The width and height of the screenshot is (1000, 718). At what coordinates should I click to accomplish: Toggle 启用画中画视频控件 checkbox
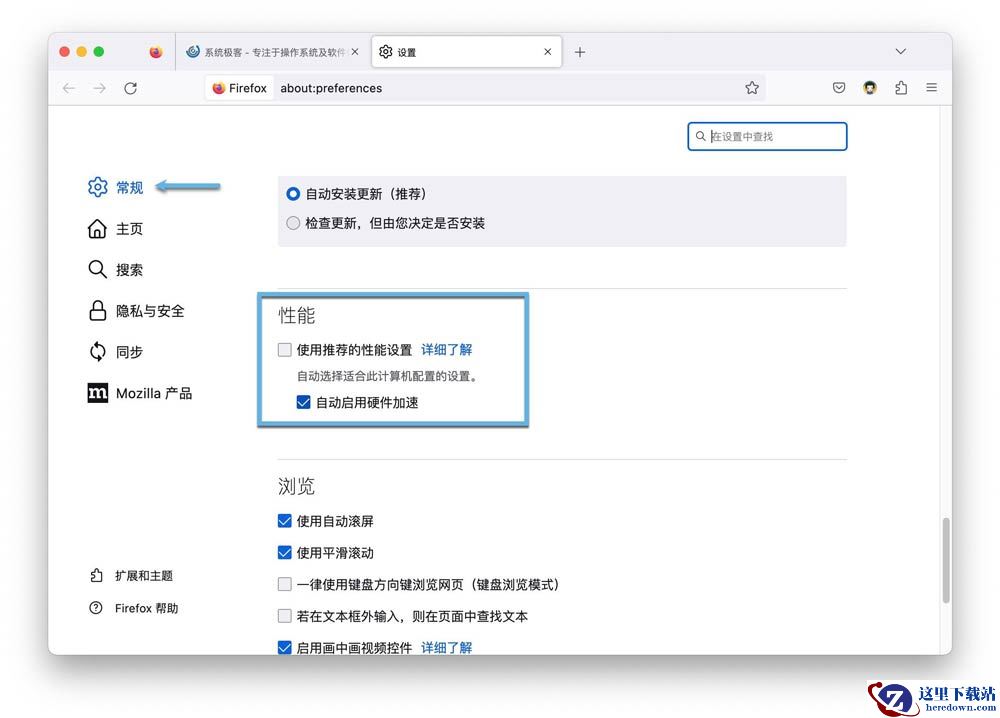coord(284,647)
